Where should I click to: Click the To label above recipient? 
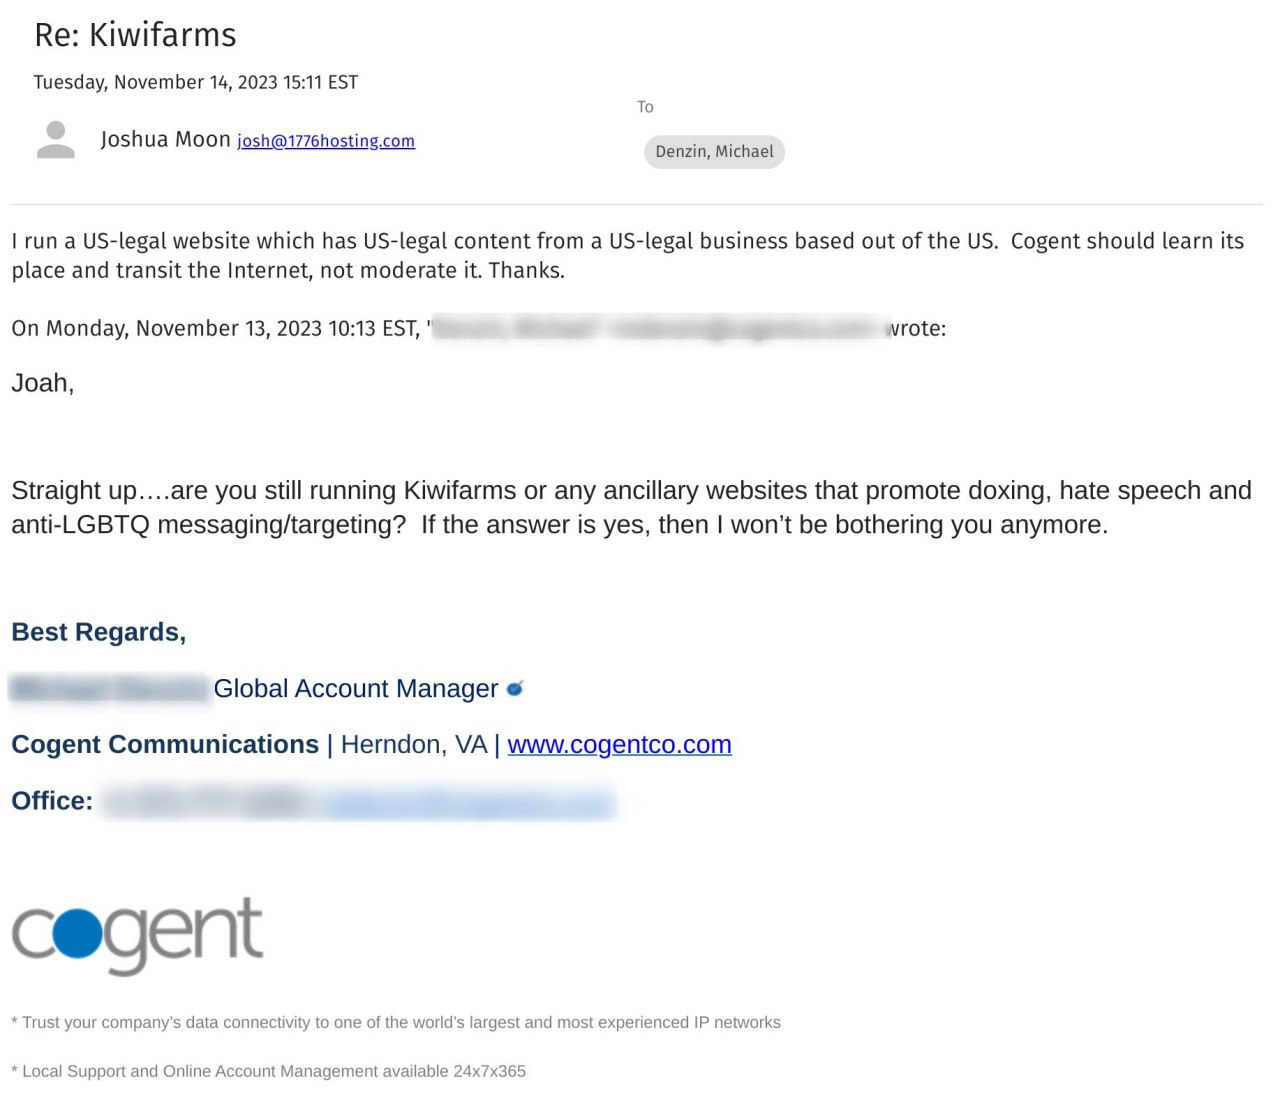point(645,107)
